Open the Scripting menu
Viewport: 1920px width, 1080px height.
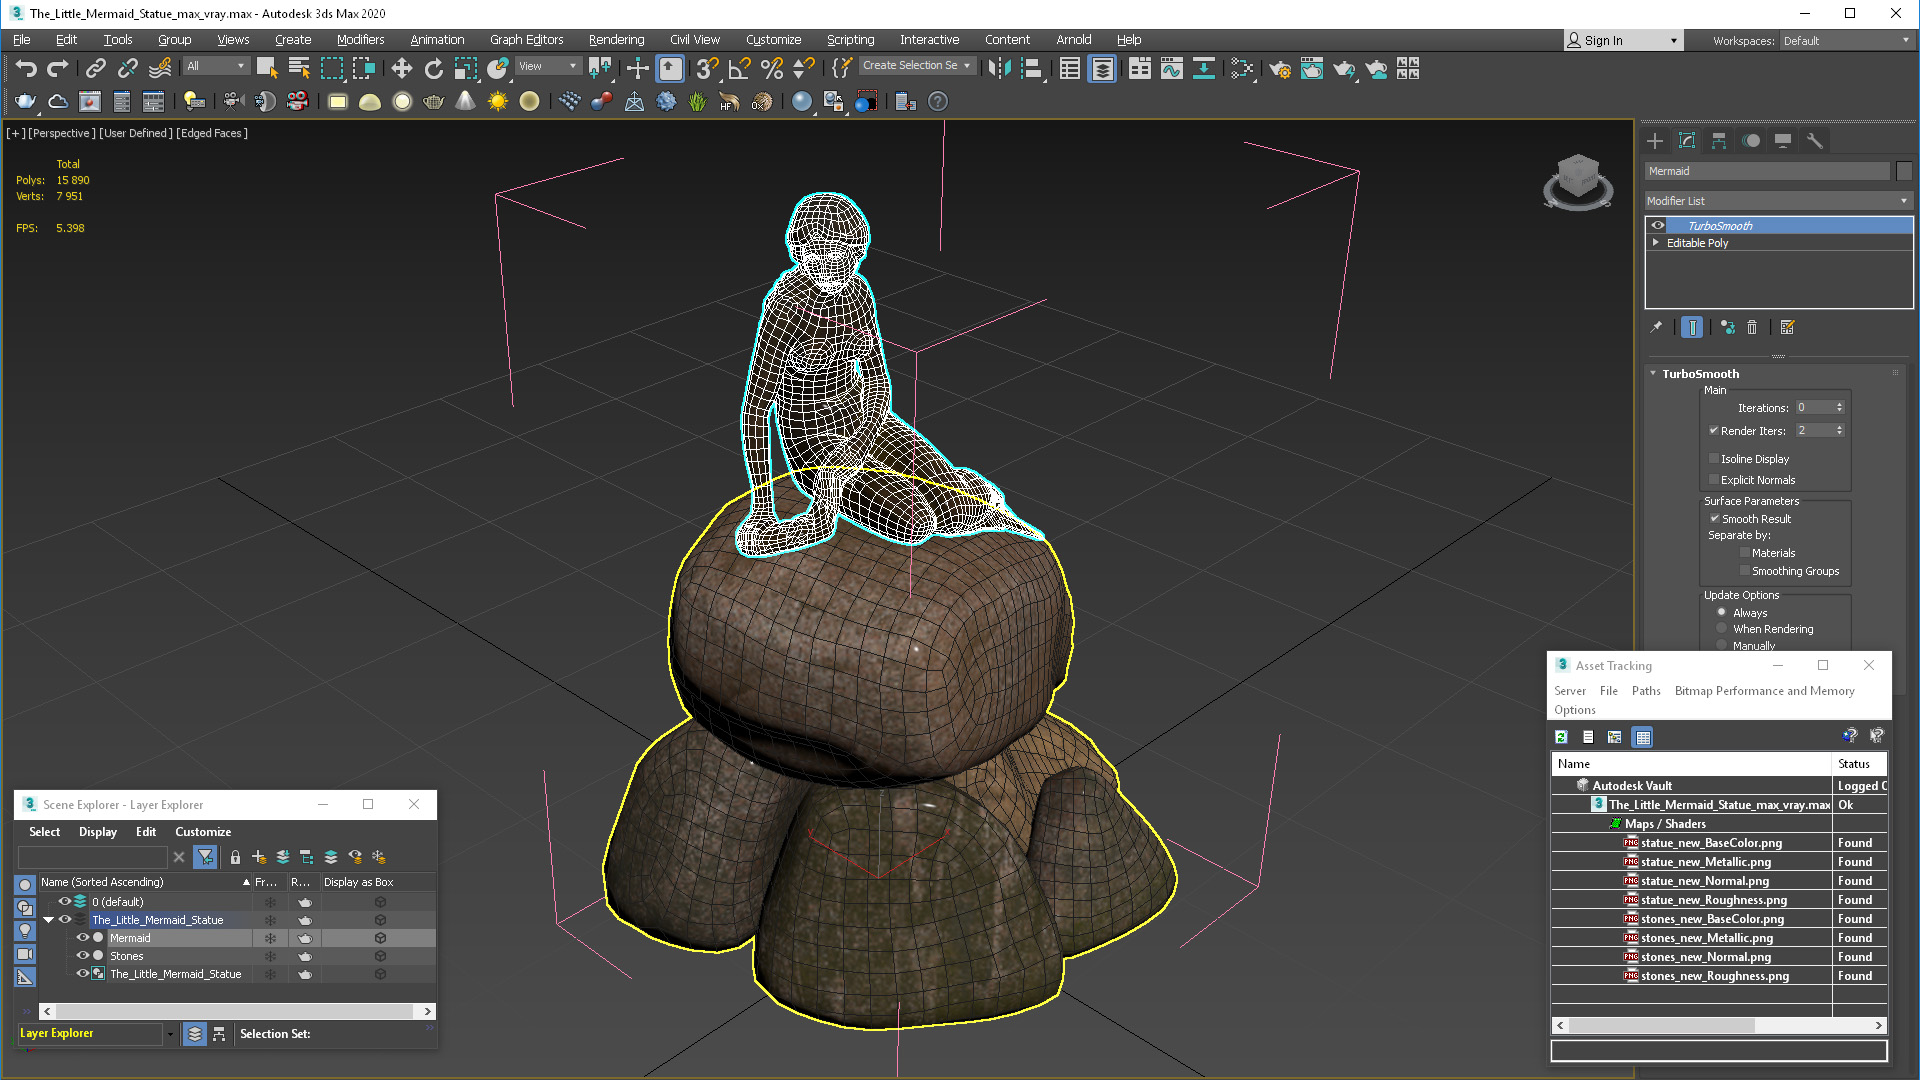(x=850, y=40)
